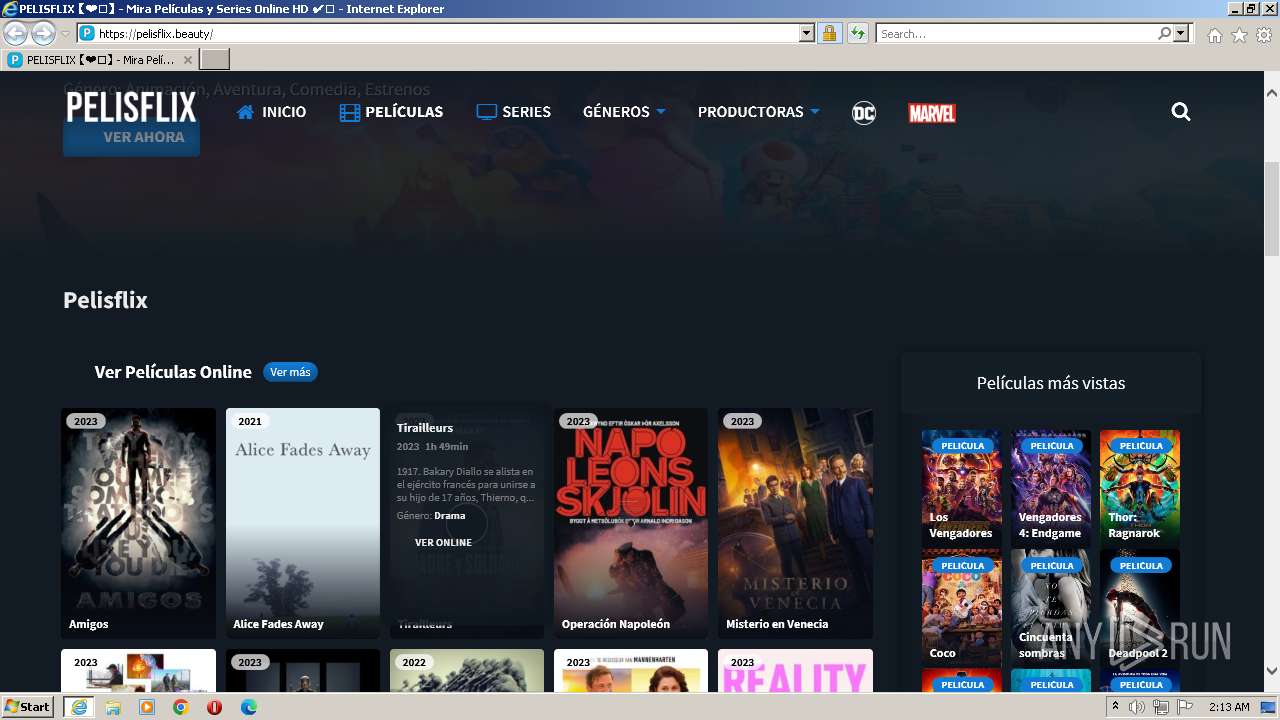
Task: Open the site search magnifier
Action: point(1181,112)
